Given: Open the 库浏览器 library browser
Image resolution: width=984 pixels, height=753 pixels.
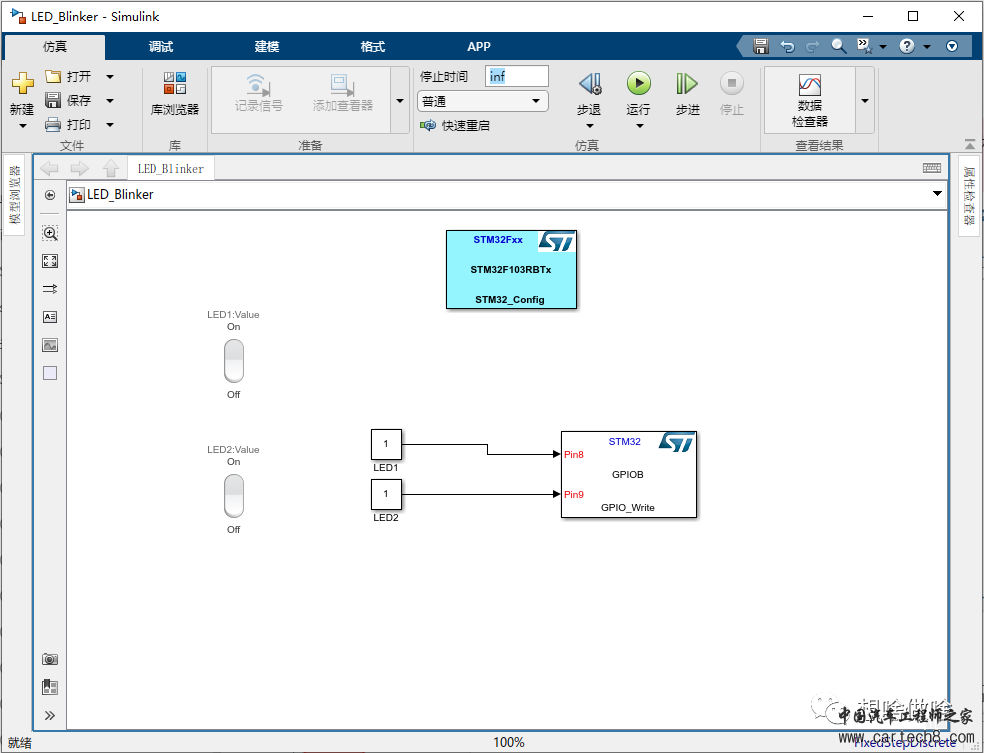Looking at the screenshot, I should [175, 93].
